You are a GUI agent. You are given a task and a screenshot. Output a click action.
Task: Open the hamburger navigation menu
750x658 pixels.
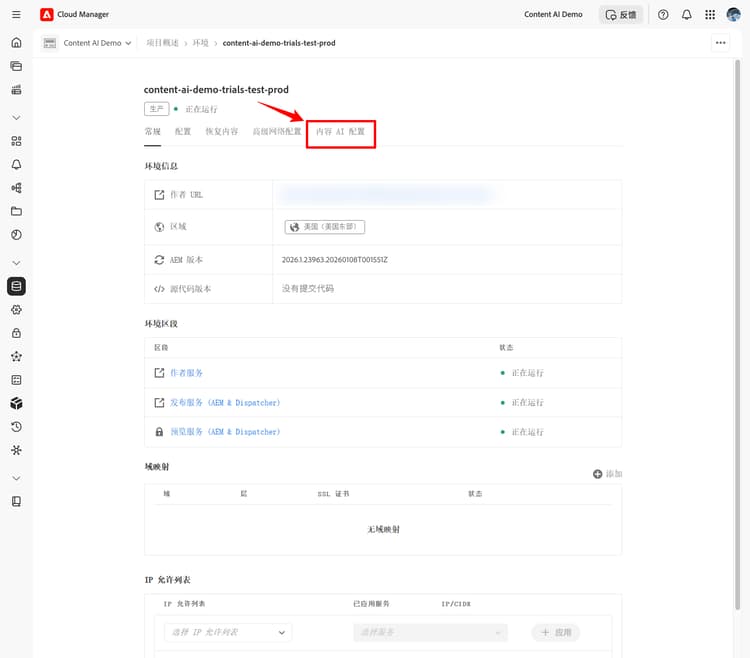[x=16, y=14]
